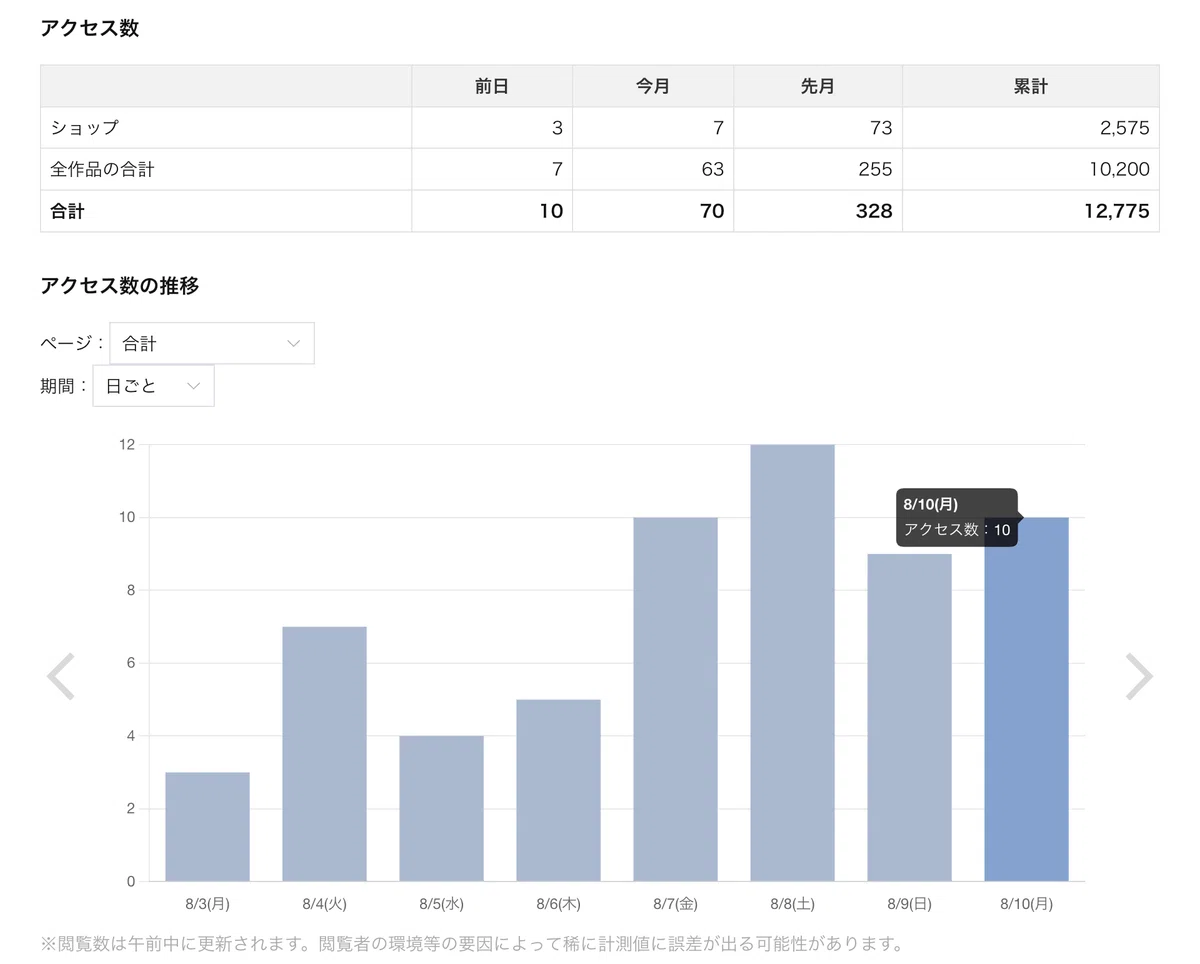Click the ショップ row label
The image size is (1200, 964).
(x=85, y=128)
